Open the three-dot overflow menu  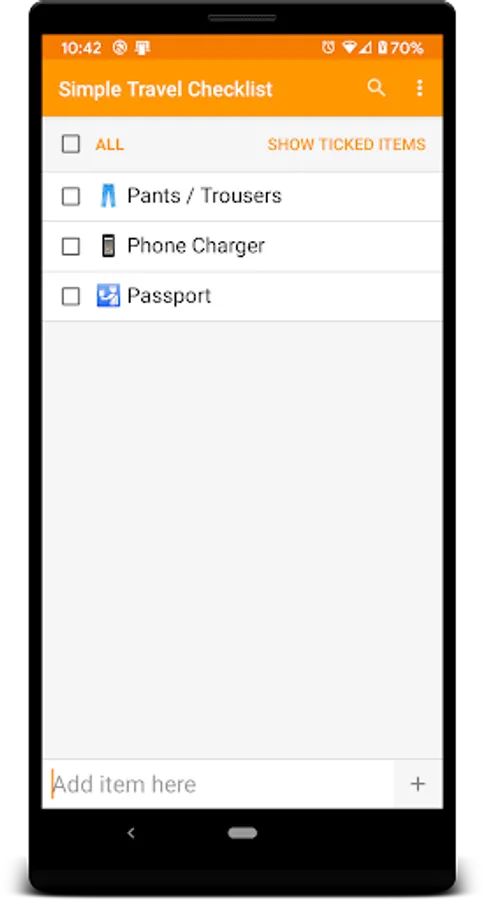pyautogui.click(x=419, y=88)
